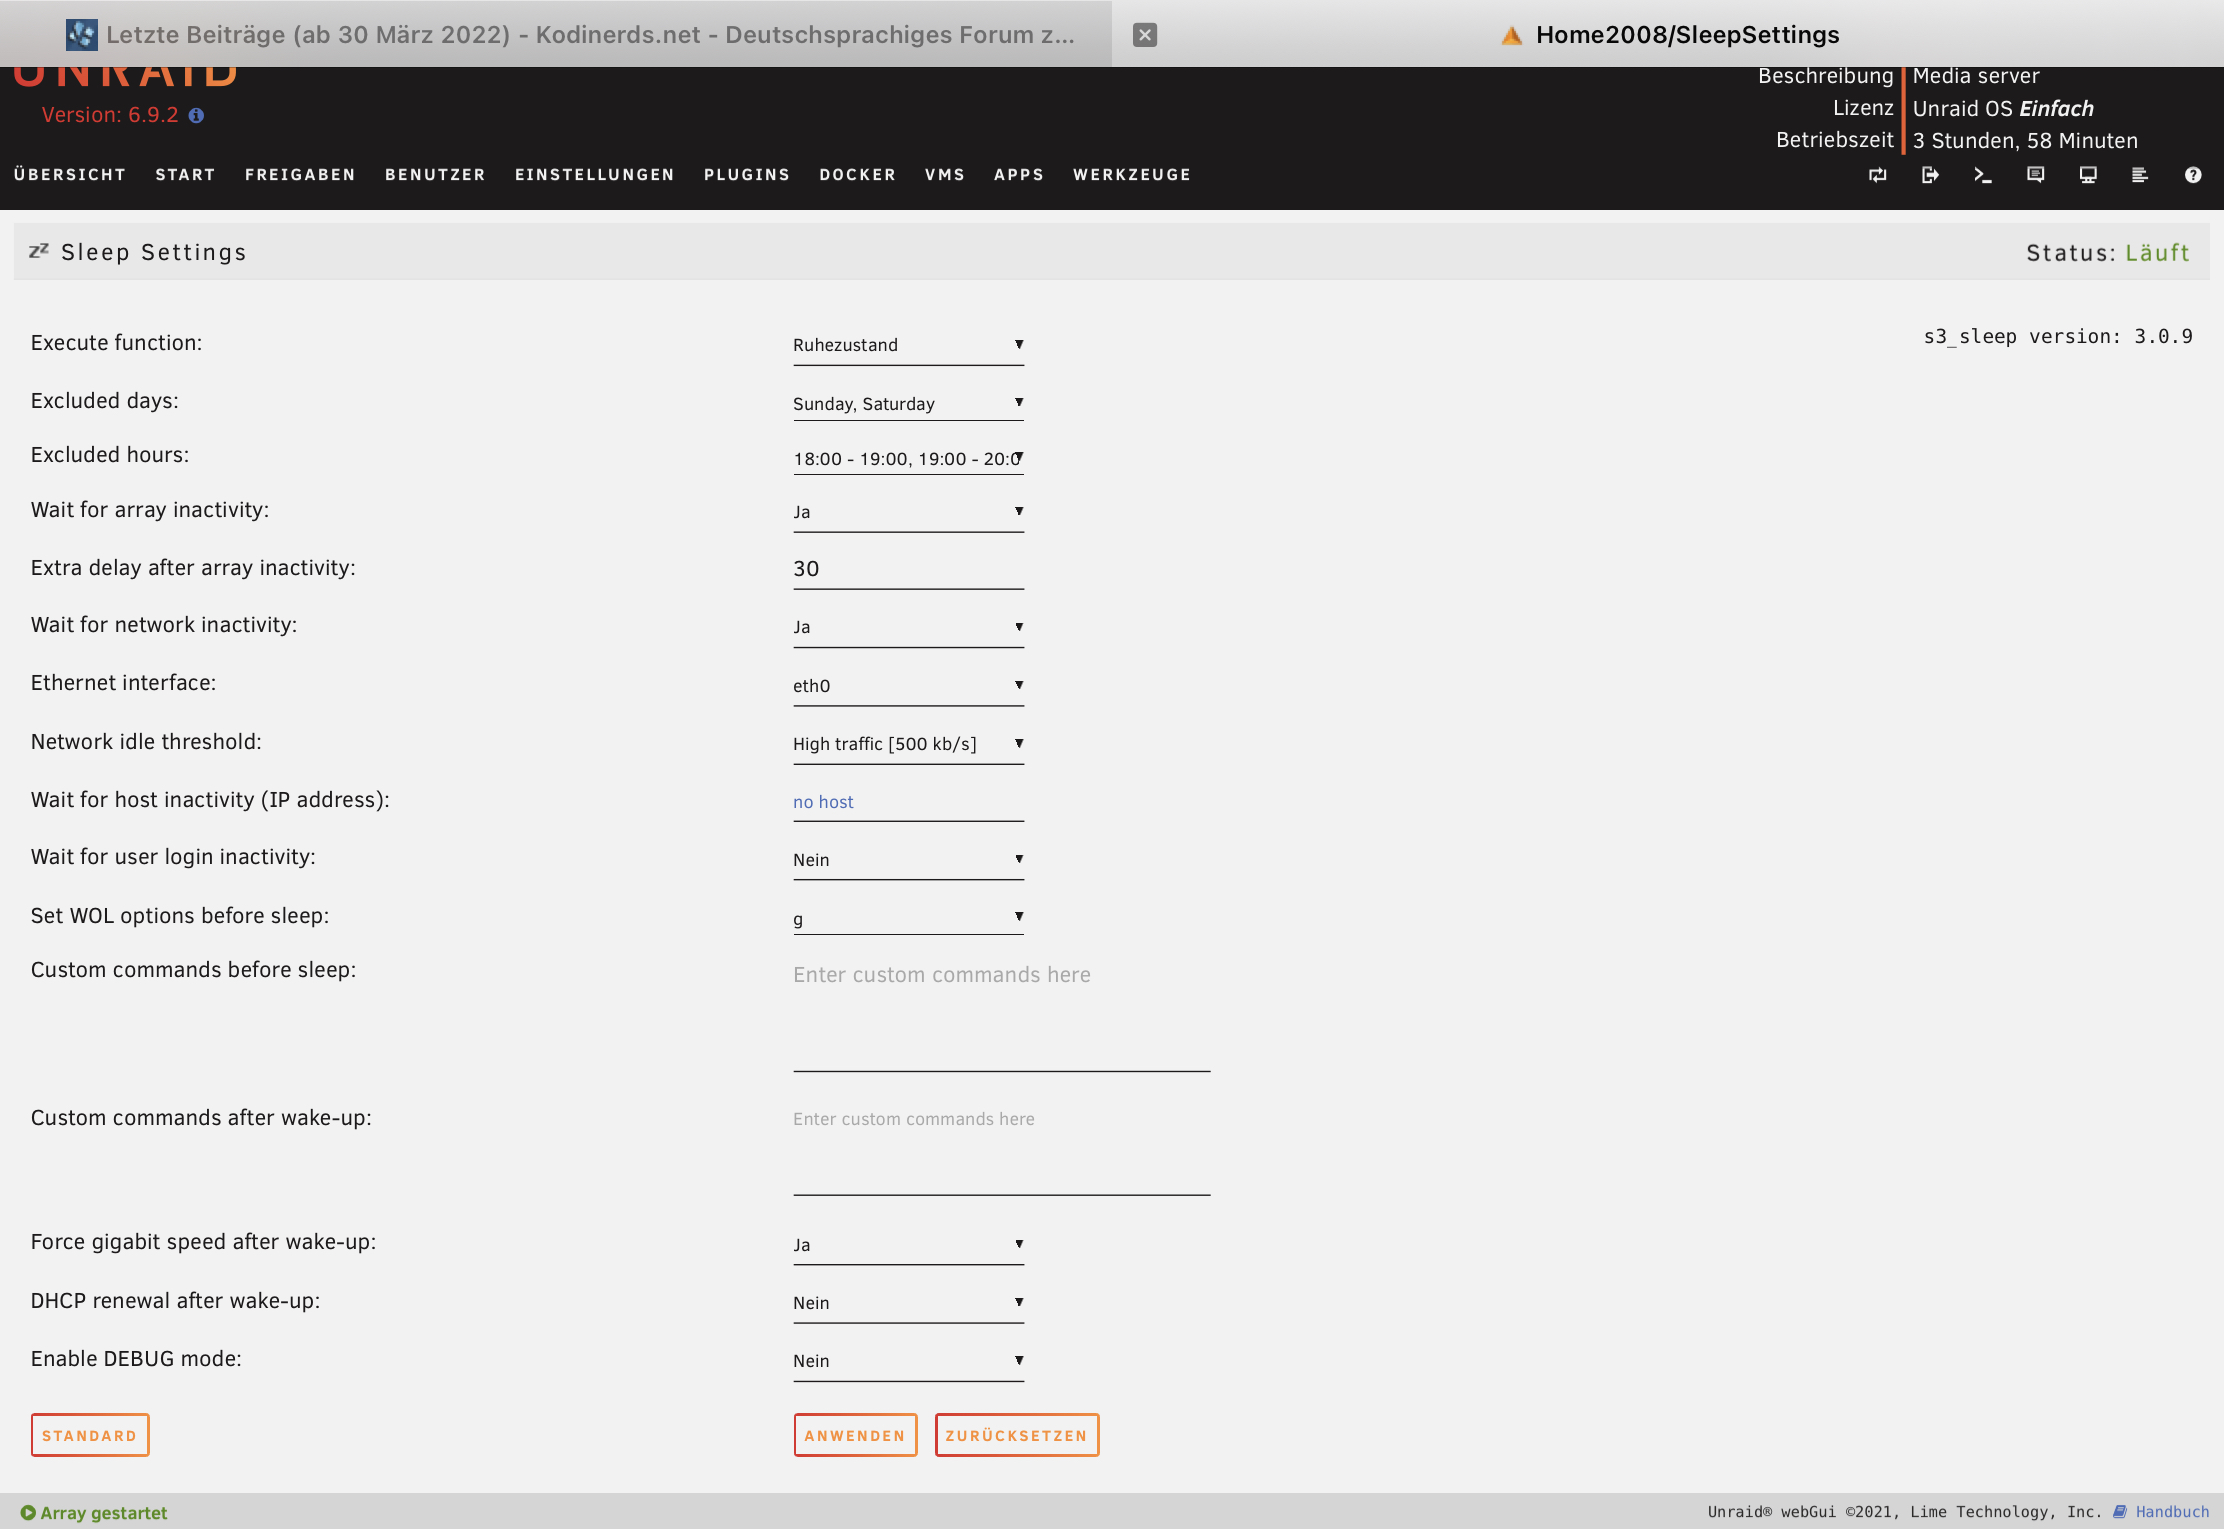Screen dimensions: 2224x1529
Task: Click the 'Media server' description text
Action: 1976,76
